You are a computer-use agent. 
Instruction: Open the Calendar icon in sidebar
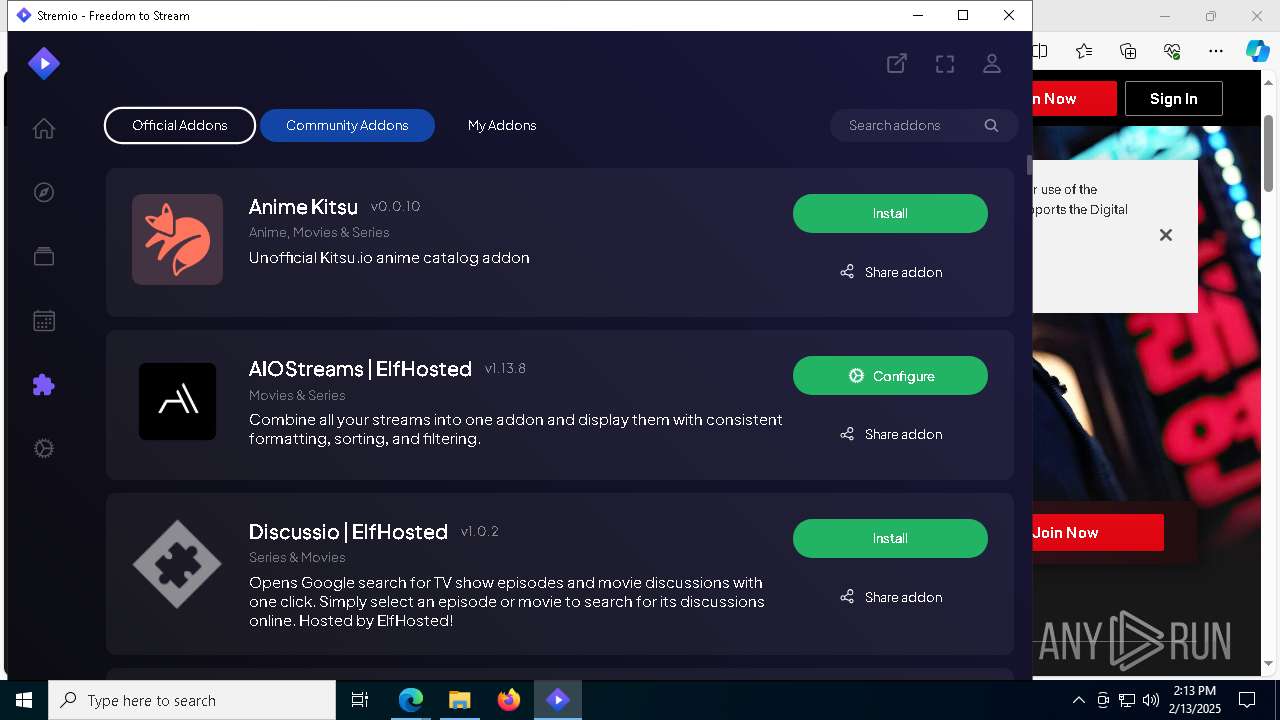43,321
